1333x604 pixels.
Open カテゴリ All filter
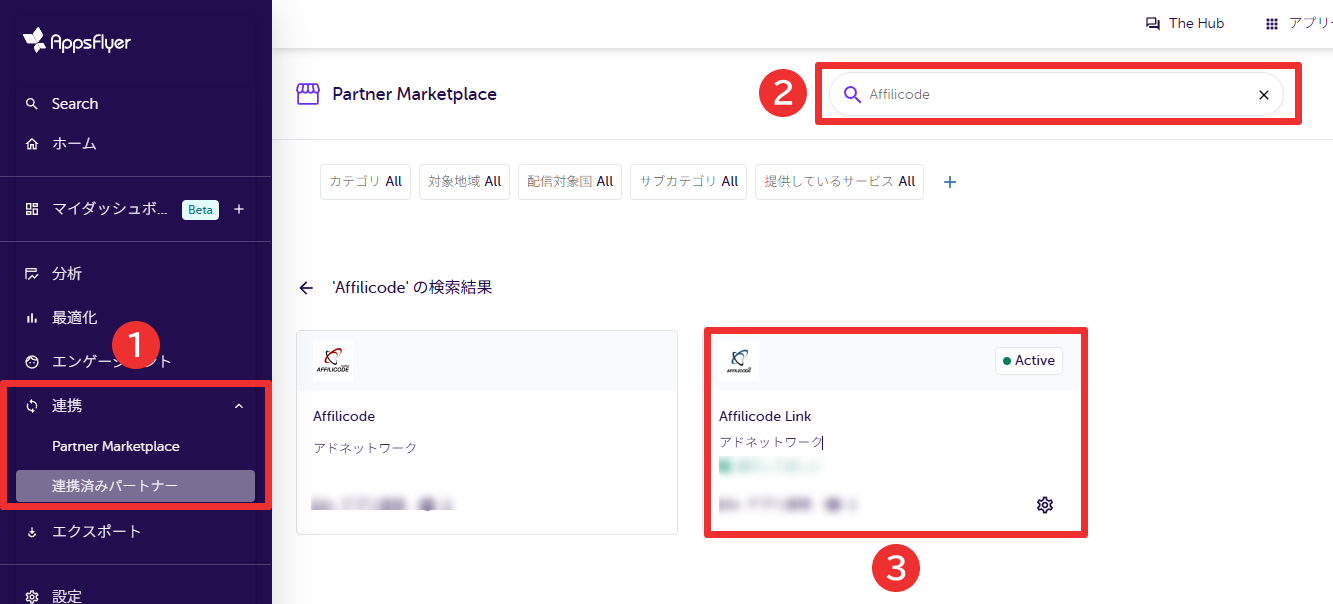point(365,182)
